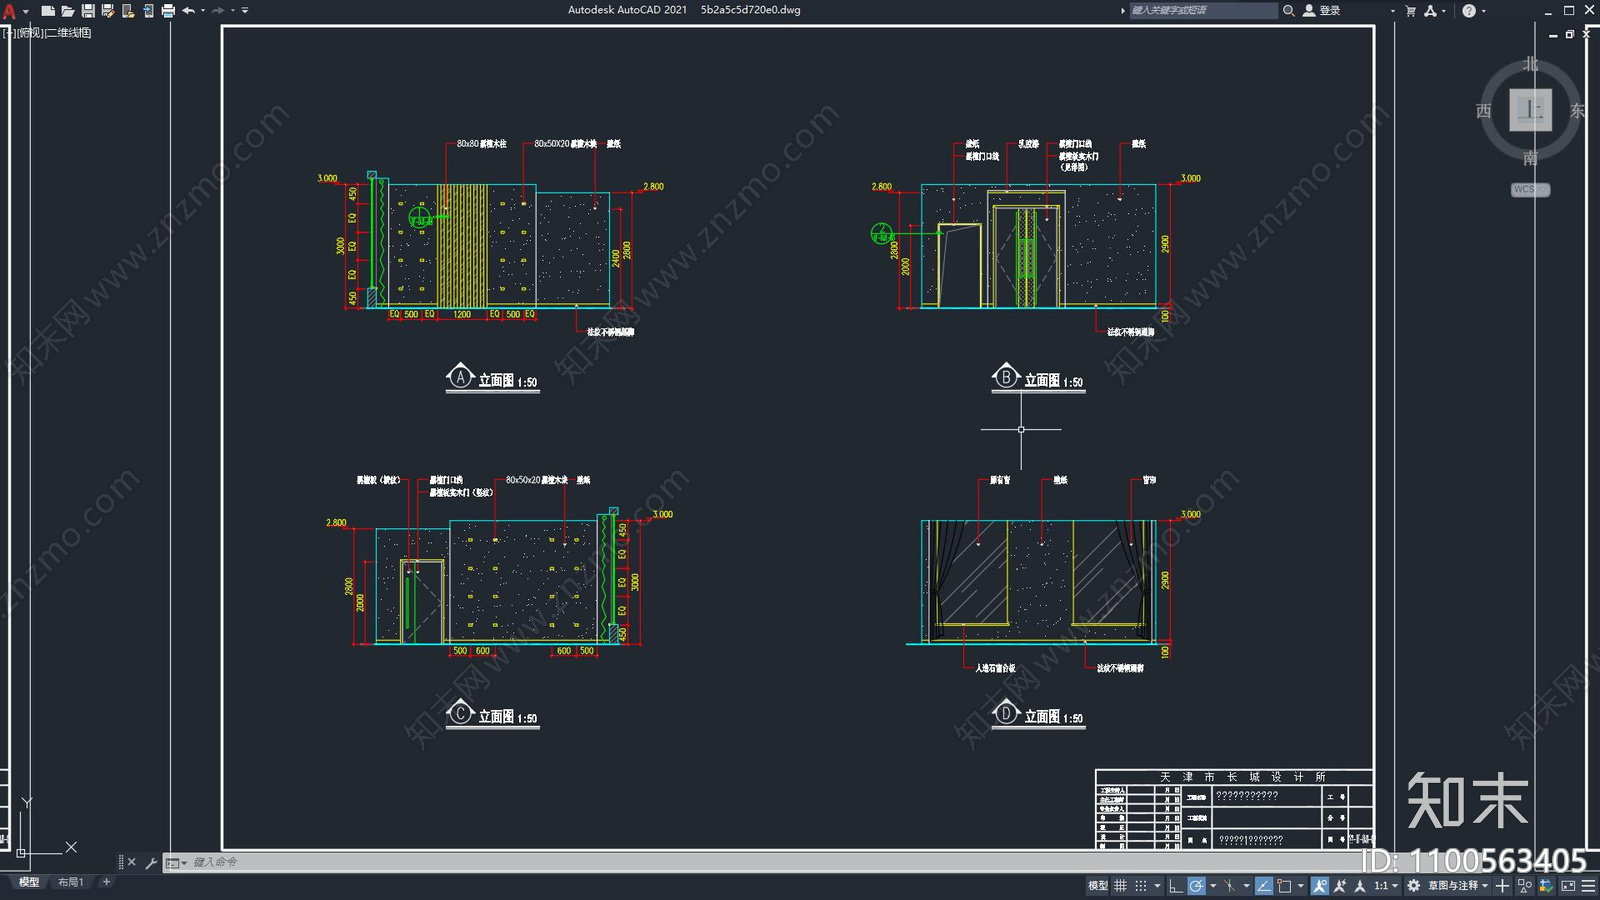Click workspace switching gear icon
Screen dimensions: 1600x900
coord(1413,886)
